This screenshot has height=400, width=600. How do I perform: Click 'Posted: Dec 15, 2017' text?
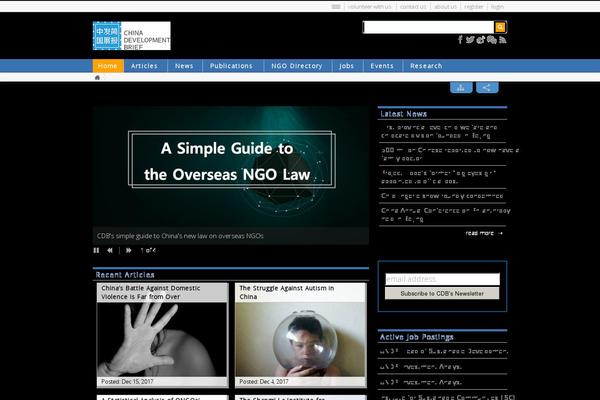(127, 382)
